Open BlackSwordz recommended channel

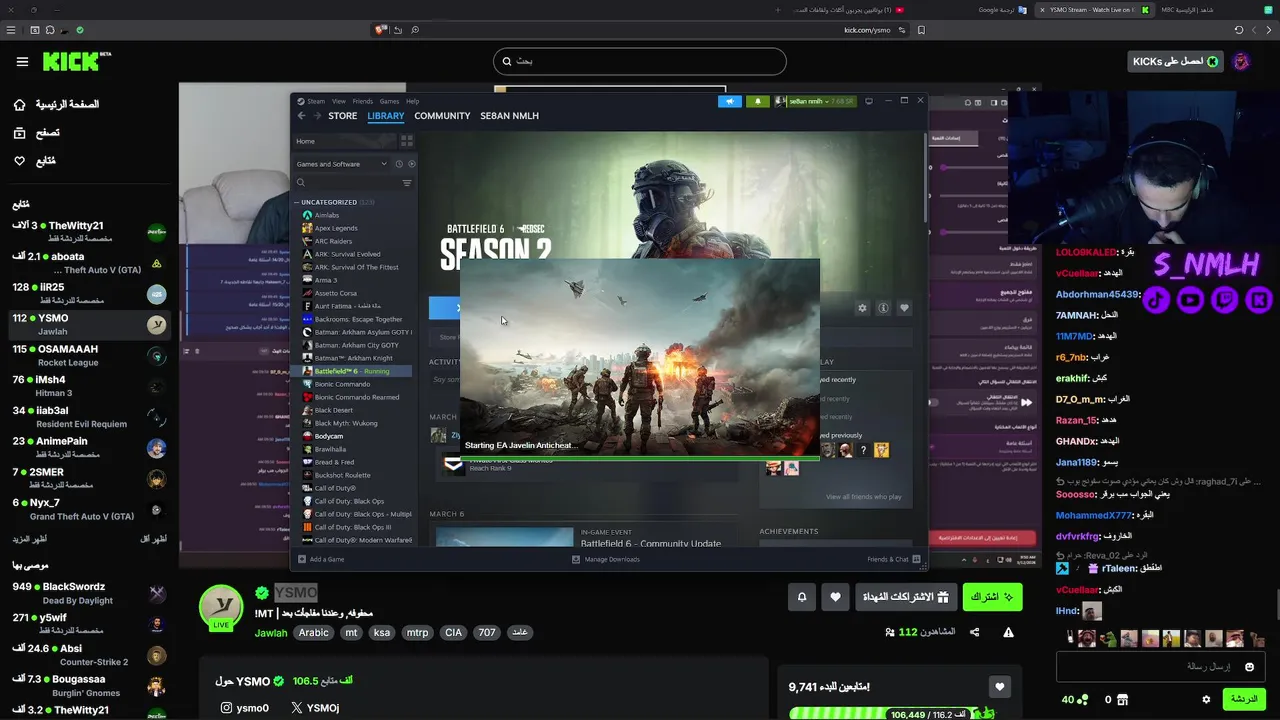coord(88,593)
